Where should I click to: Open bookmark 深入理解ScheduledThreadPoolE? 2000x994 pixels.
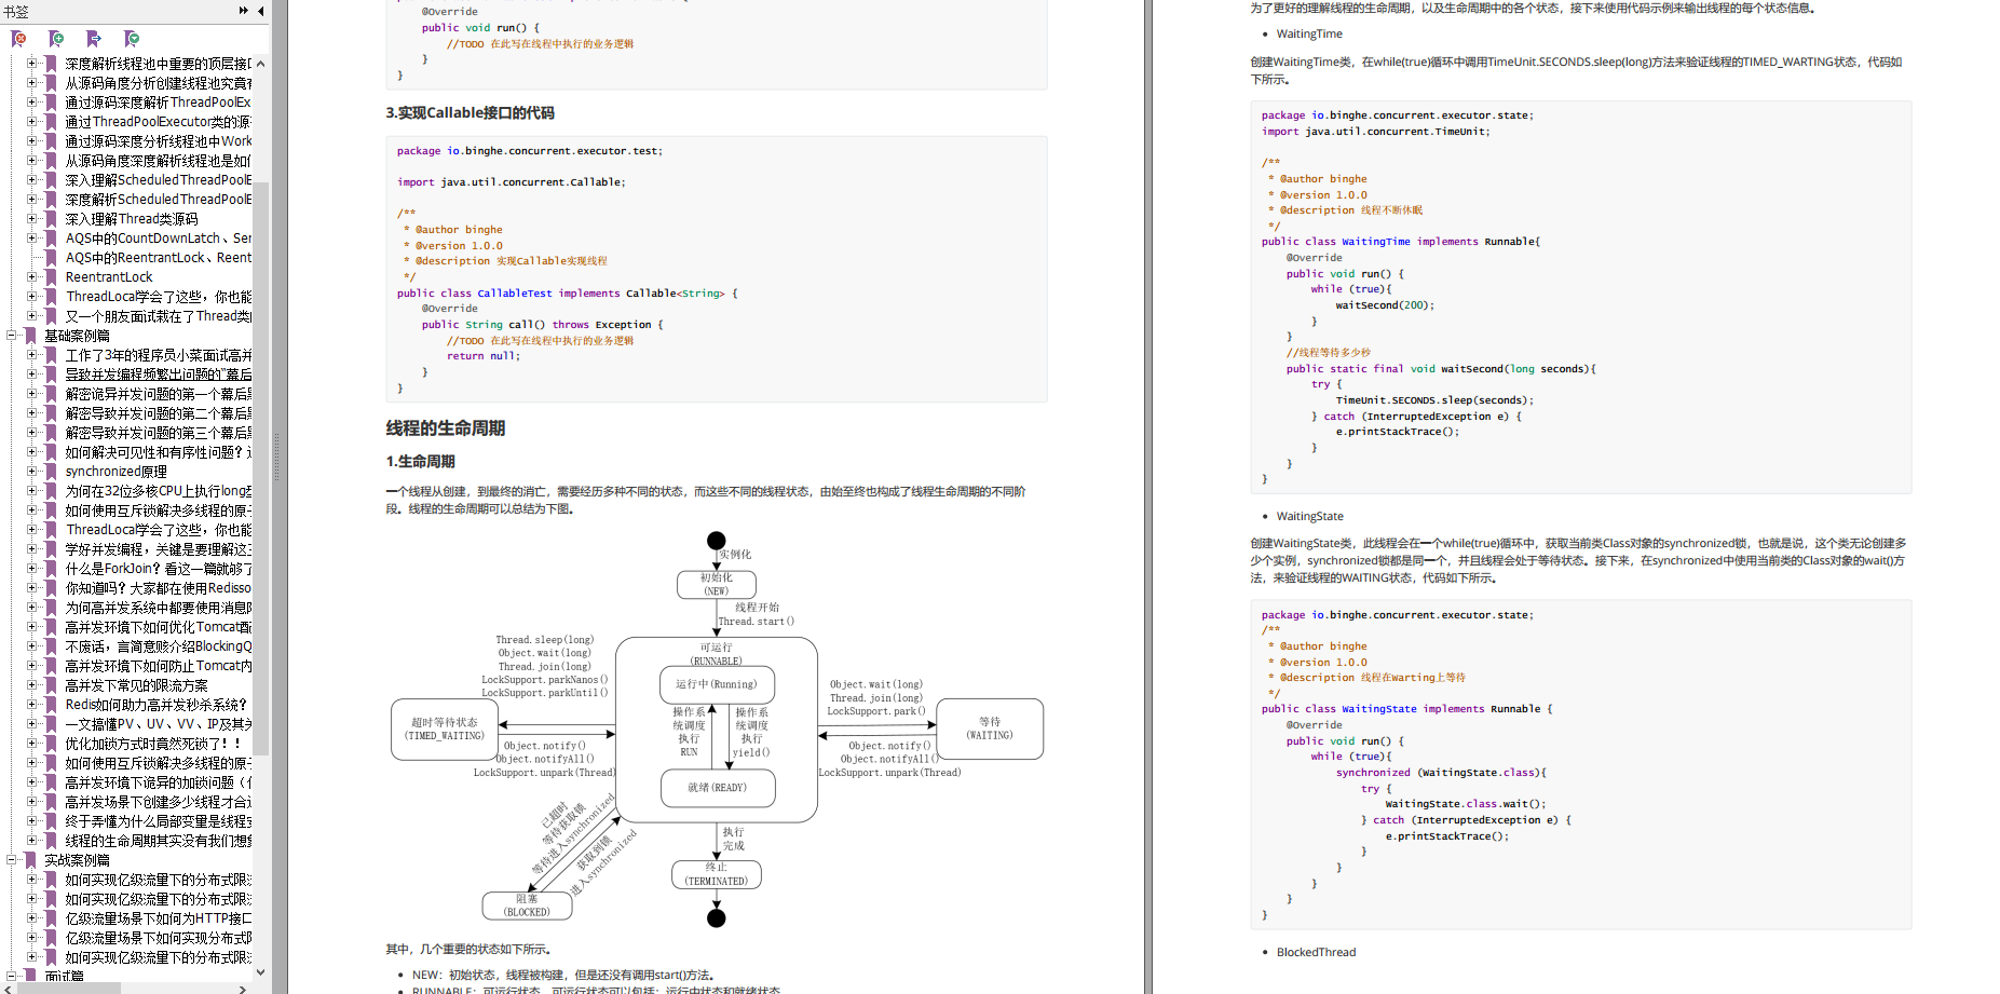click(158, 180)
